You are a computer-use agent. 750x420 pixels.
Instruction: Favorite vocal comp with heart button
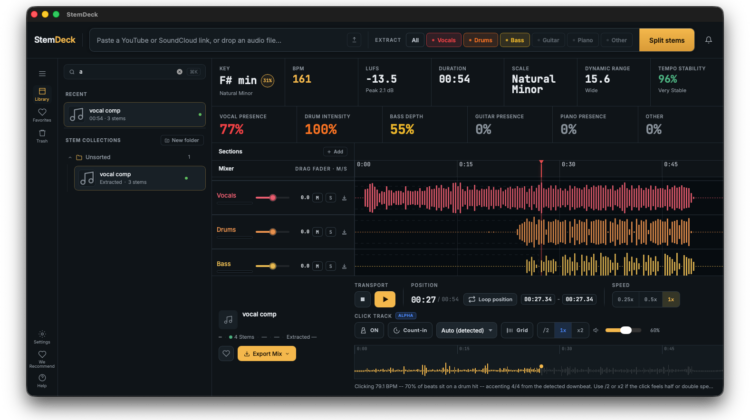(226, 354)
